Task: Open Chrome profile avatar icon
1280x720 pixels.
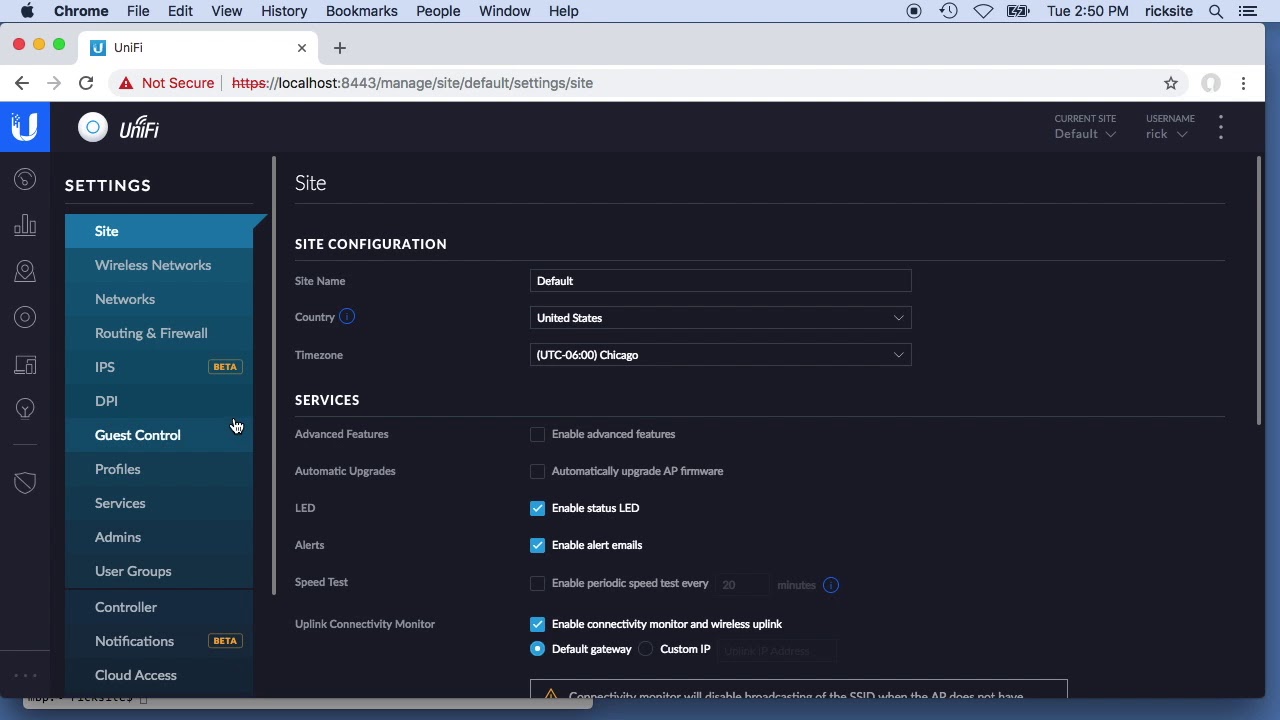Action: coord(1211,83)
